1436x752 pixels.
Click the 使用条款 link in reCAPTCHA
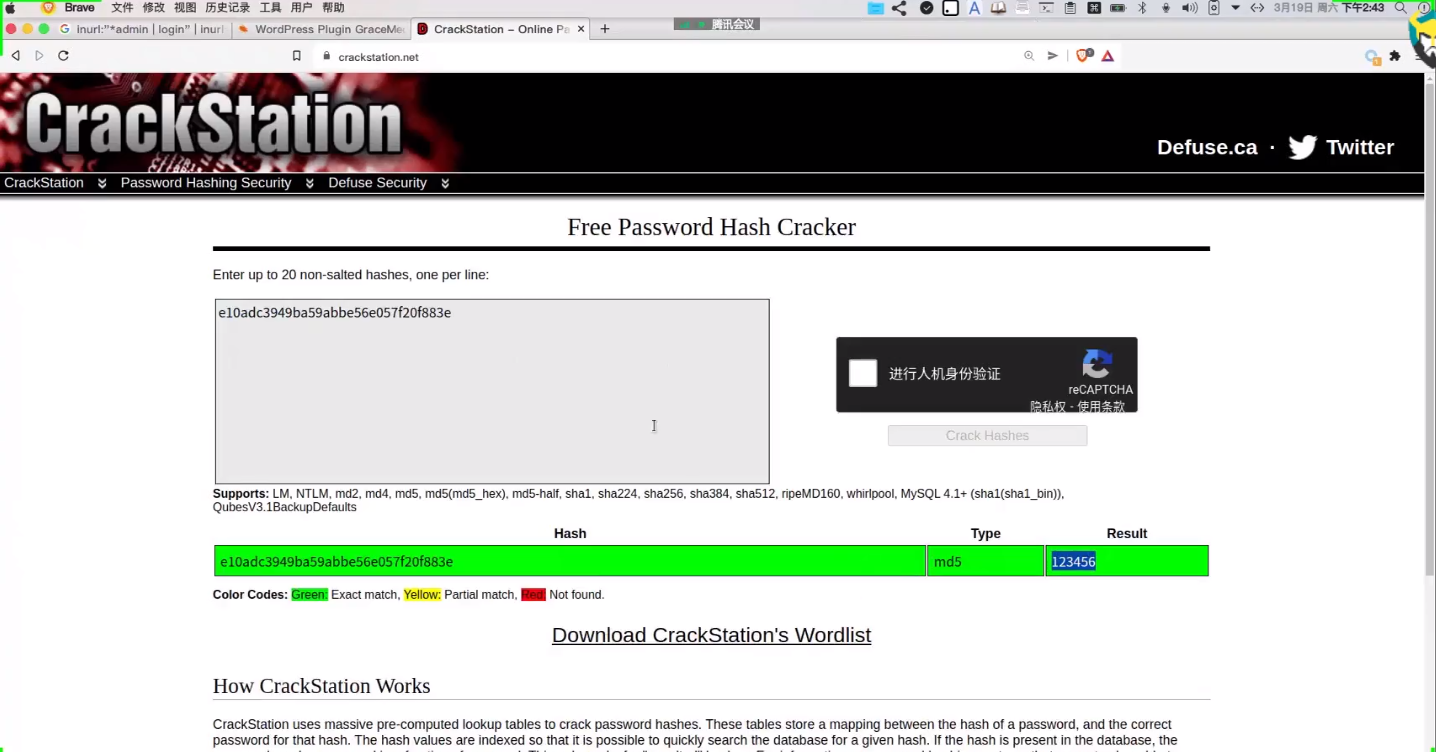[x=1101, y=406]
